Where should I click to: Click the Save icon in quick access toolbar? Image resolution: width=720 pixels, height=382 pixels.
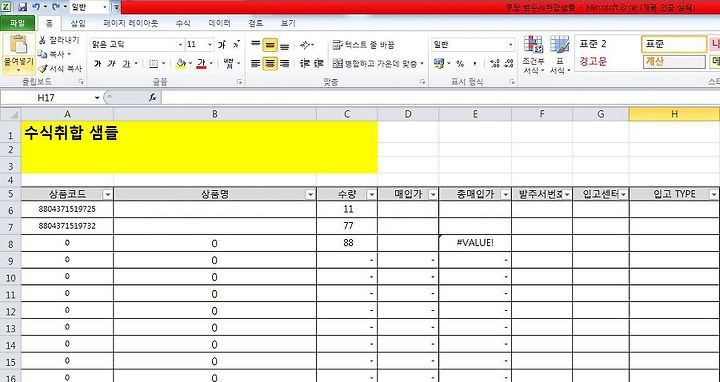[x=22, y=7]
